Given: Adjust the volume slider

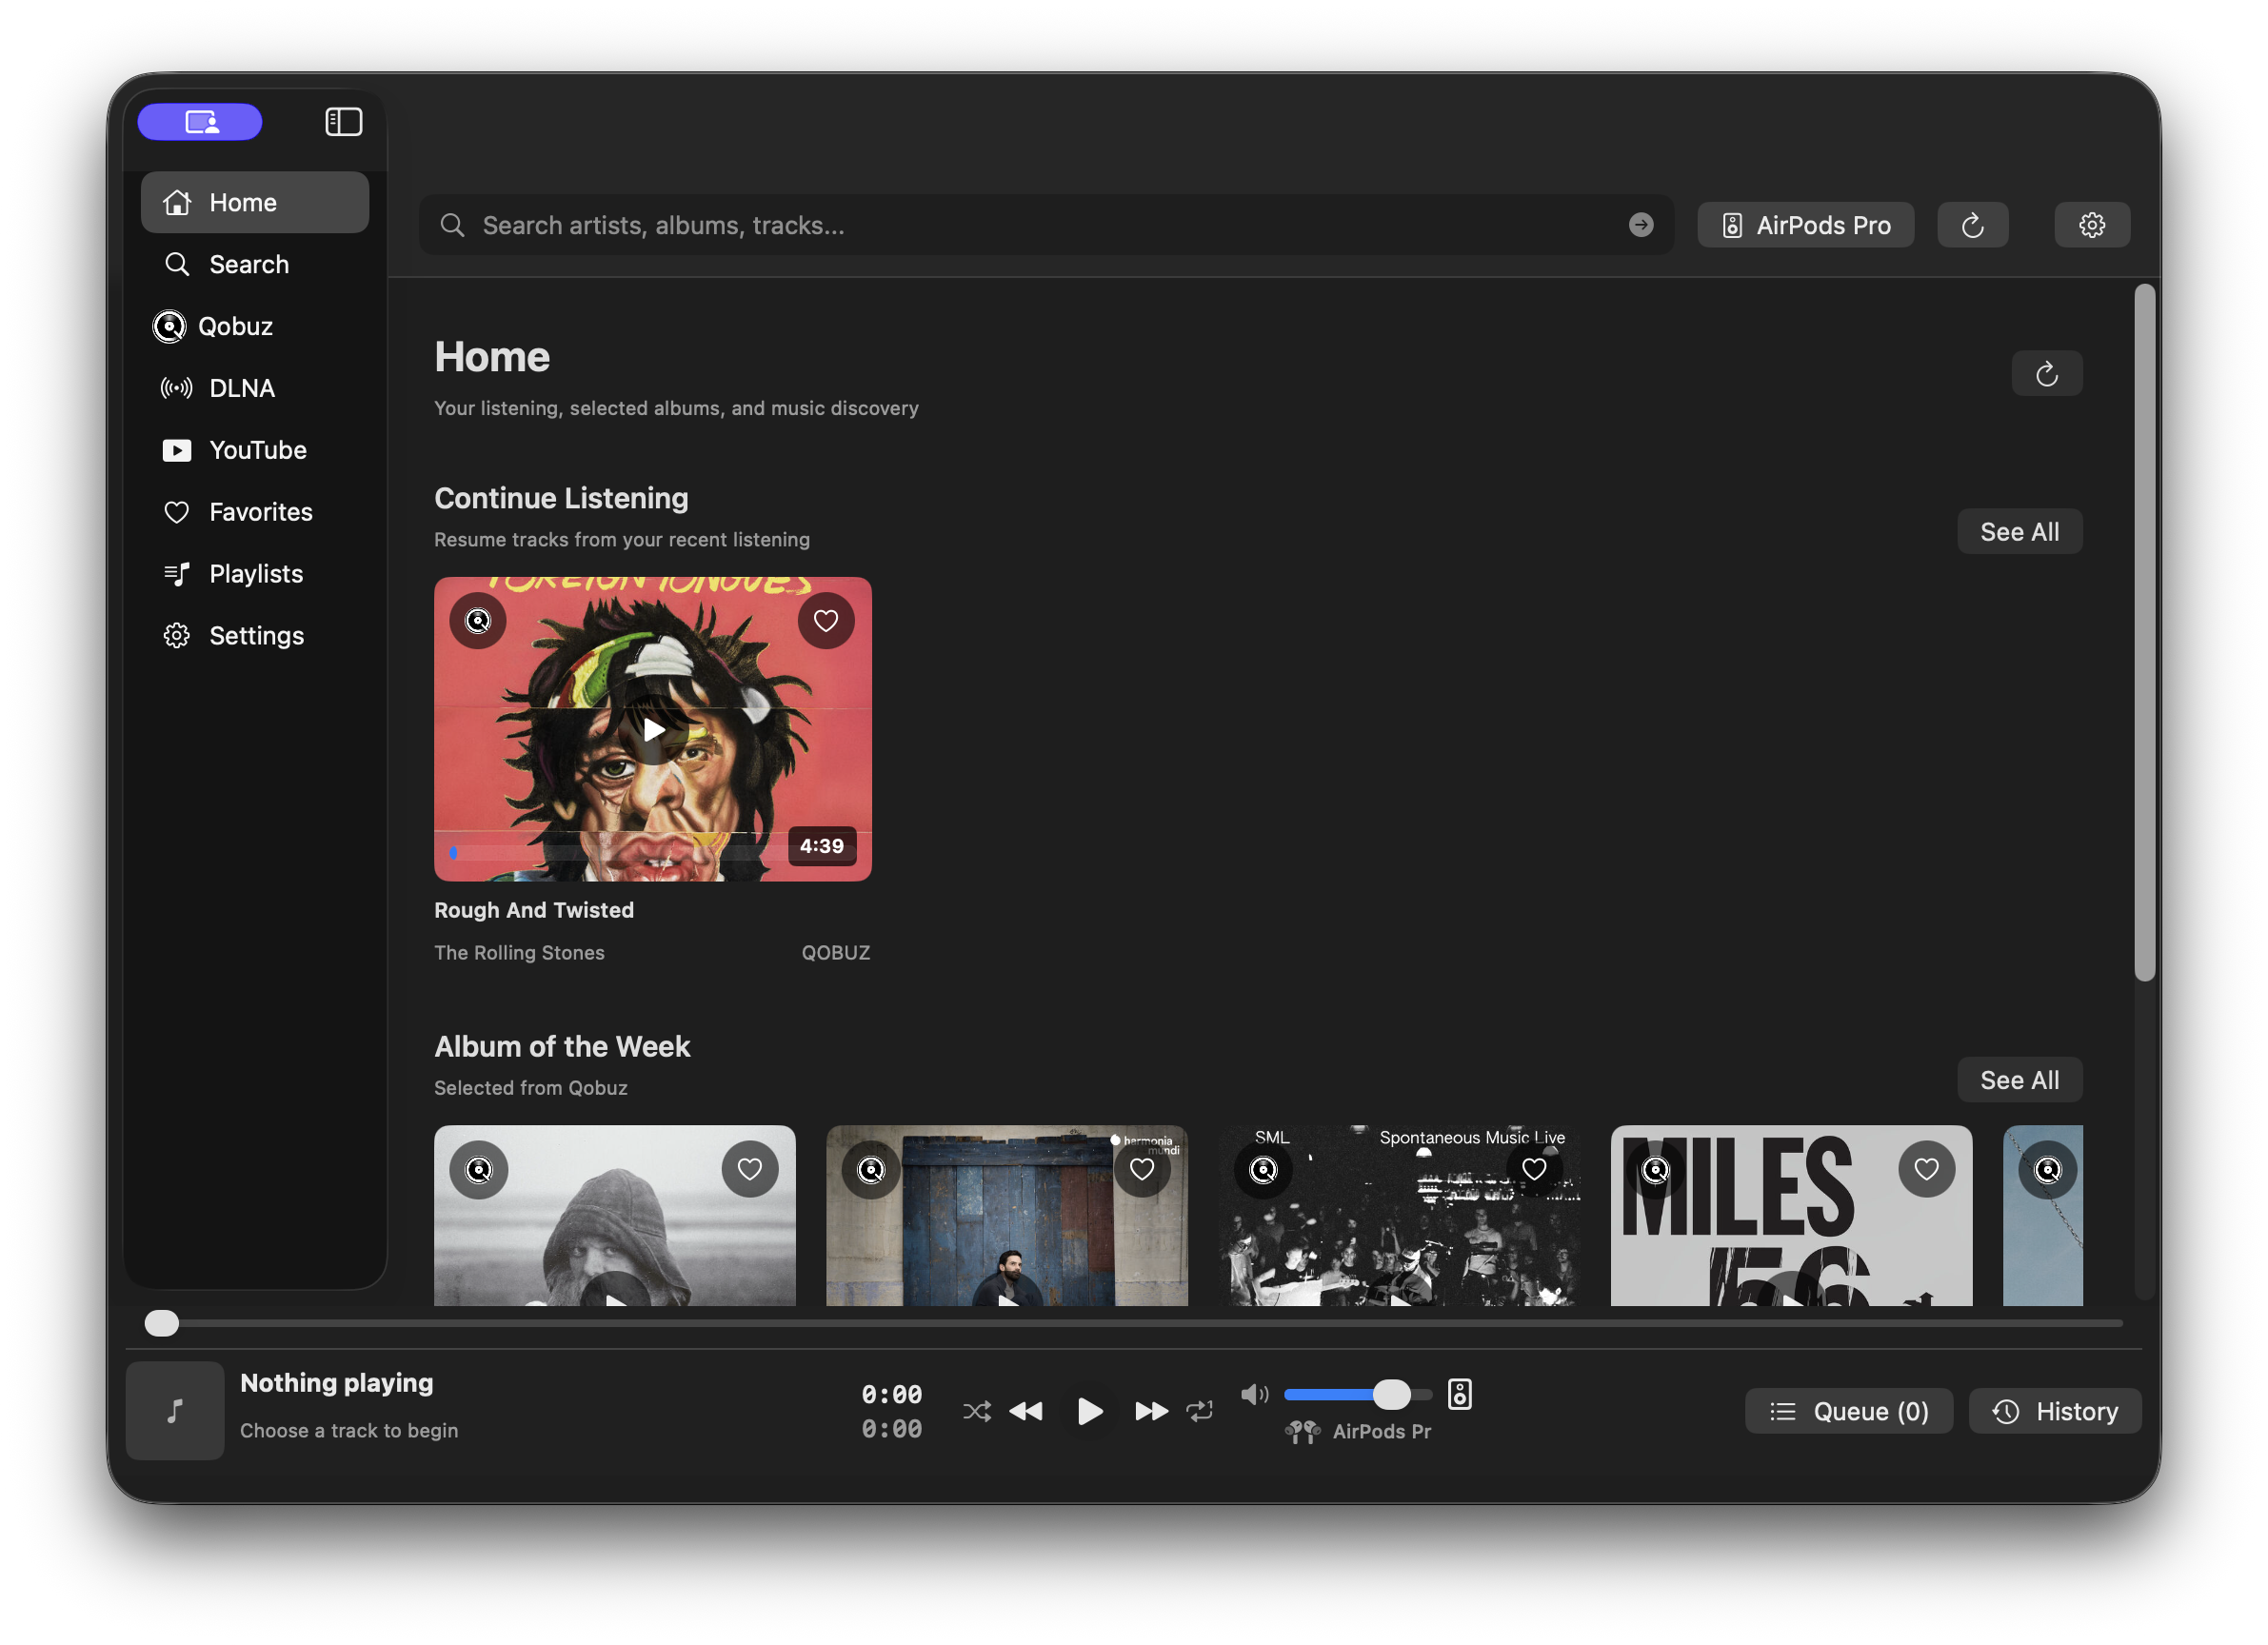Looking at the screenshot, I should [x=1357, y=1394].
